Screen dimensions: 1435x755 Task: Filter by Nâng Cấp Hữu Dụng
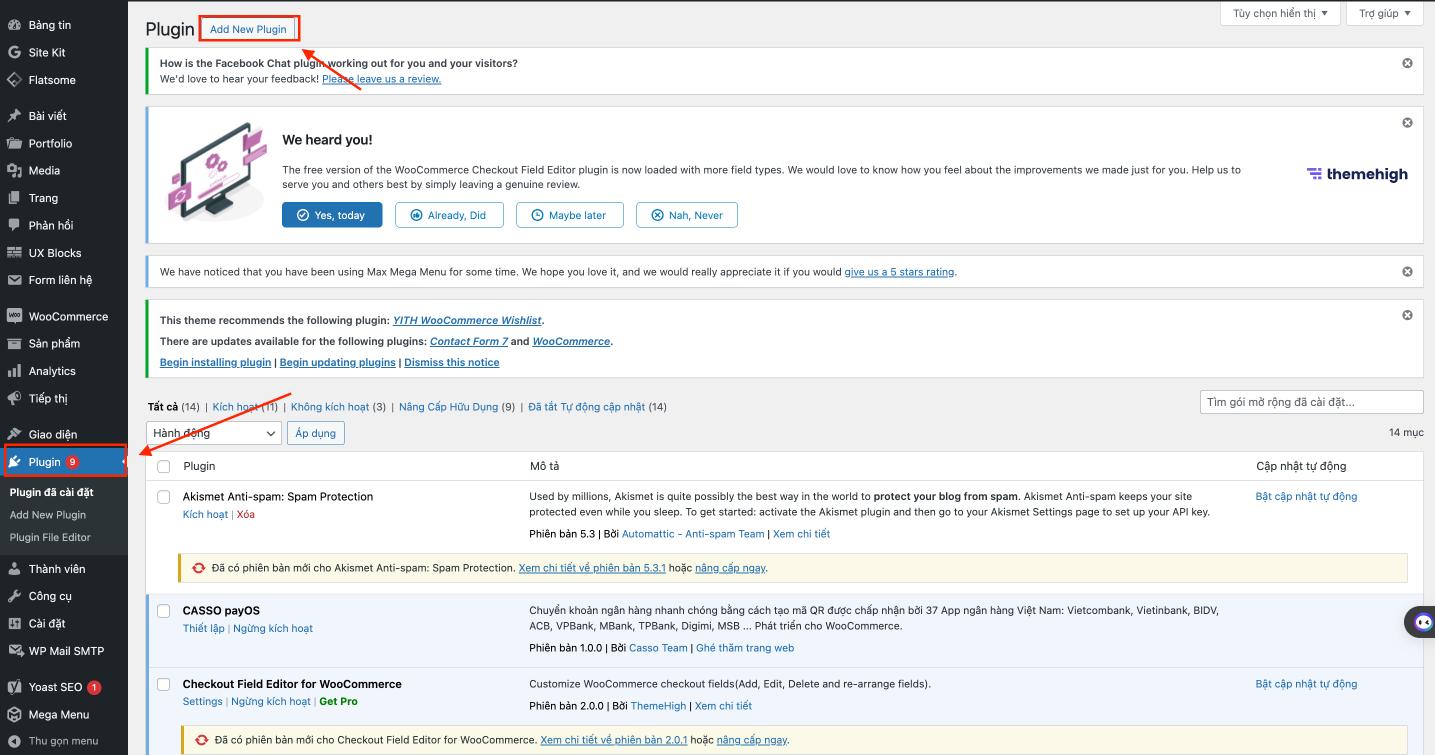click(x=449, y=407)
